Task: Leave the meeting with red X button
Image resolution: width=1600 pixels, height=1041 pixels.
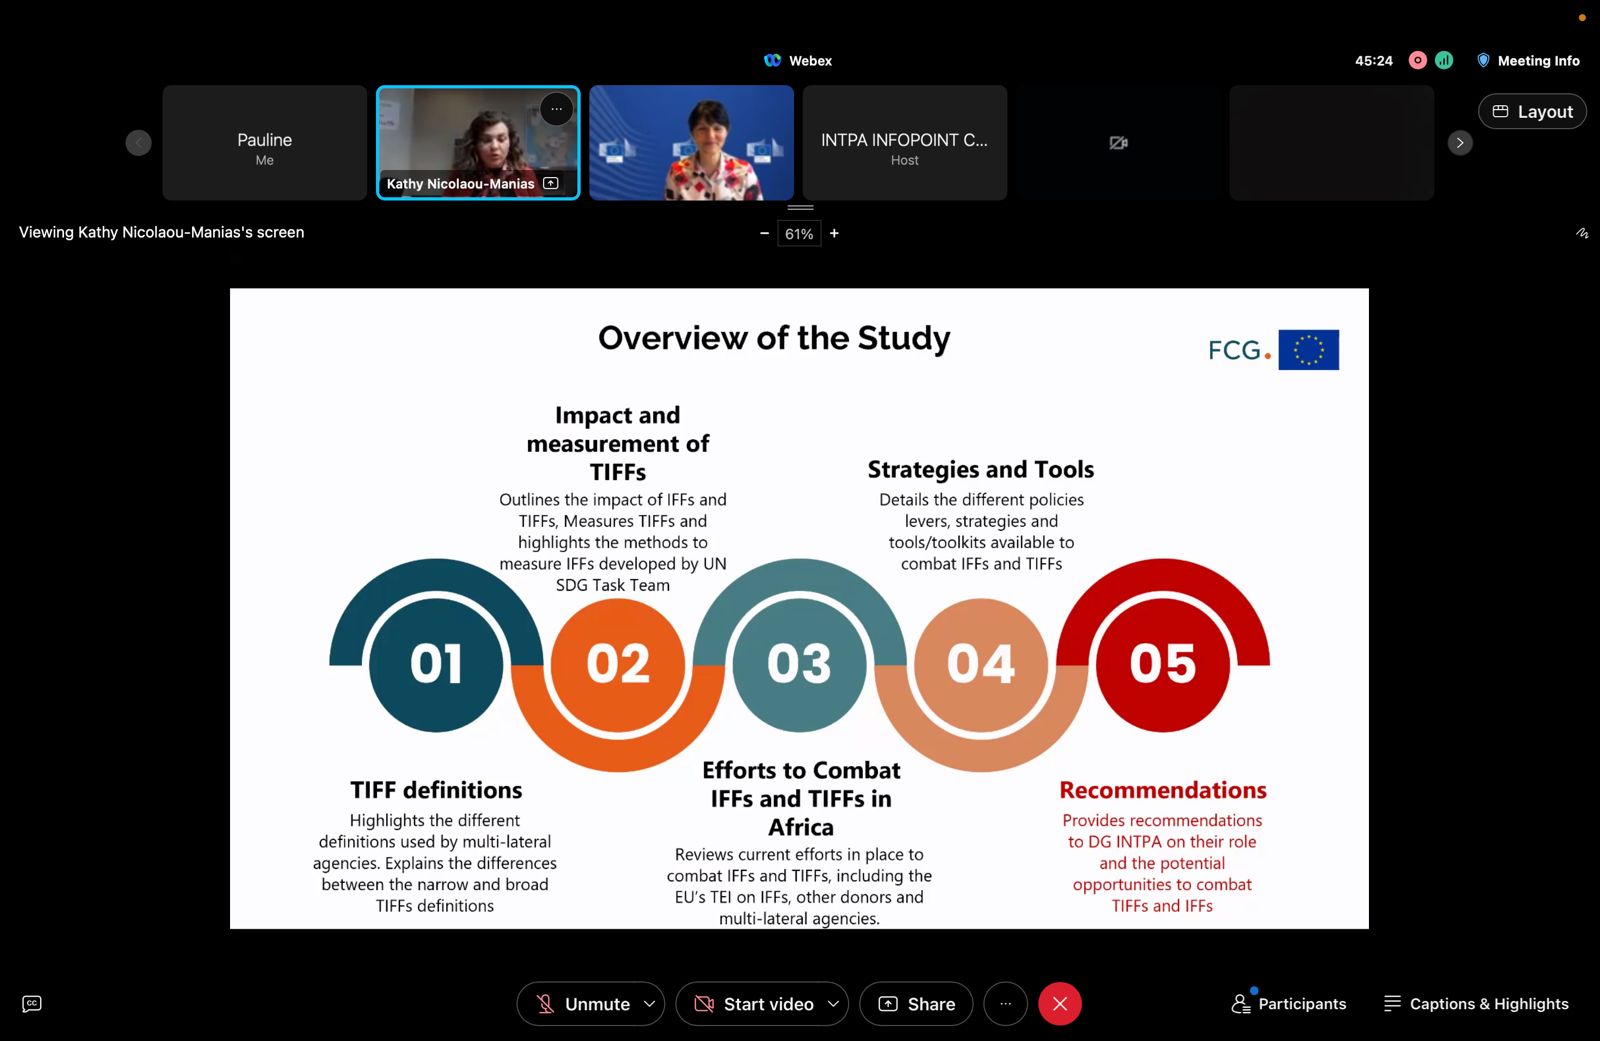Action: (x=1060, y=1004)
